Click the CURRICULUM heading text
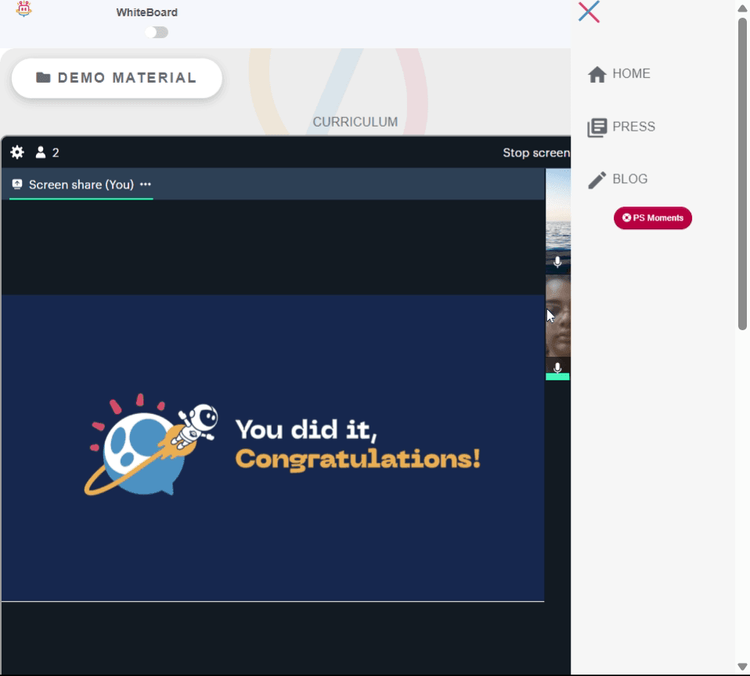The height and width of the screenshot is (676, 750). click(355, 122)
